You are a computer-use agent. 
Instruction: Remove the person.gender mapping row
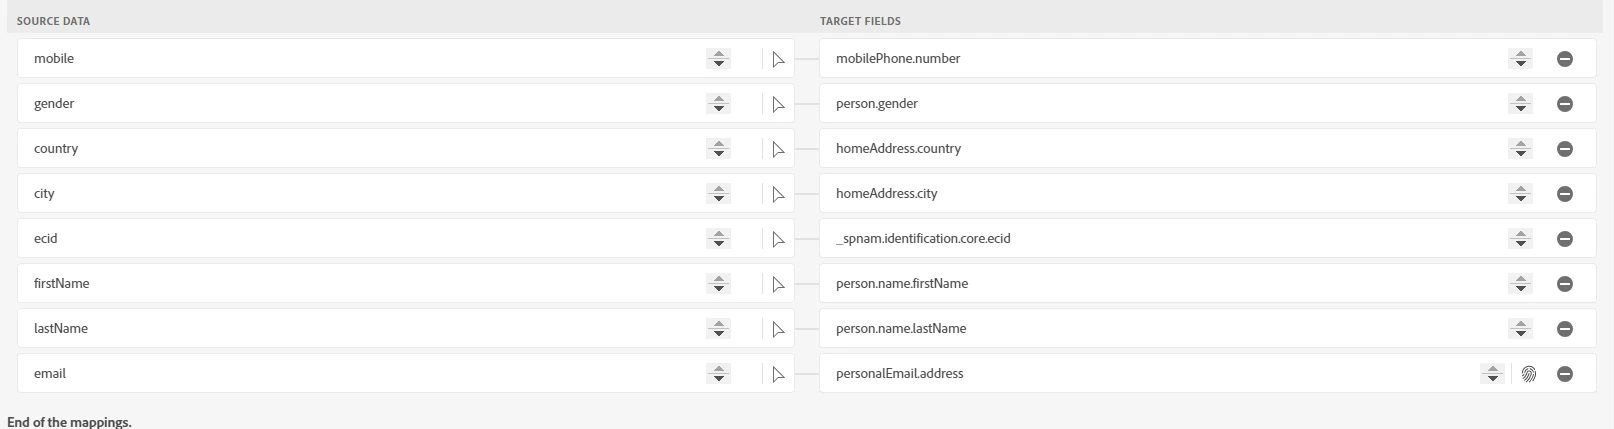[x=1565, y=104]
